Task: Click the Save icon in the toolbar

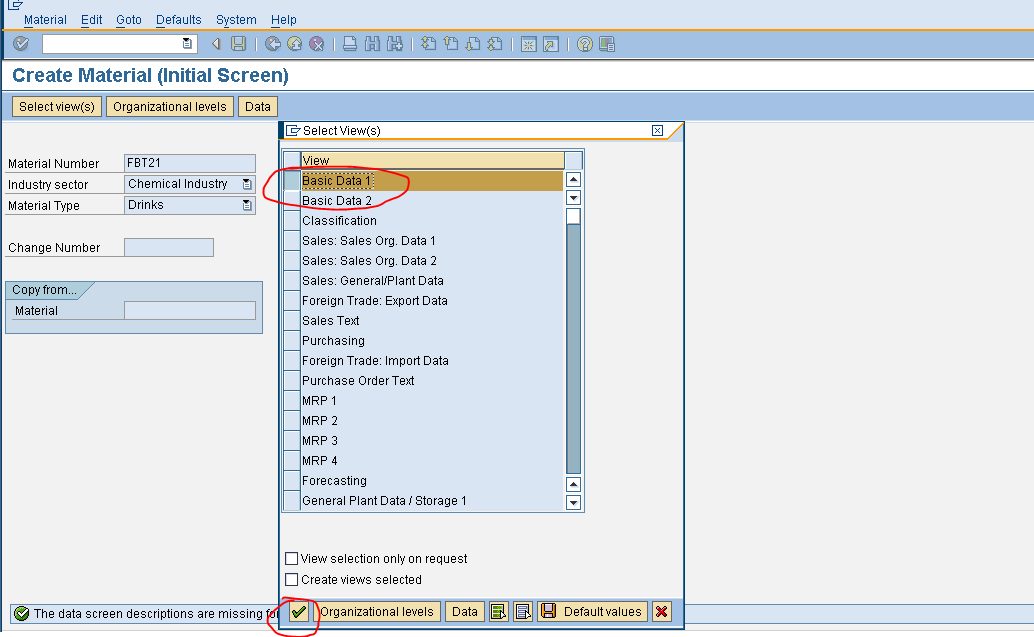Action: click(237, 43)
